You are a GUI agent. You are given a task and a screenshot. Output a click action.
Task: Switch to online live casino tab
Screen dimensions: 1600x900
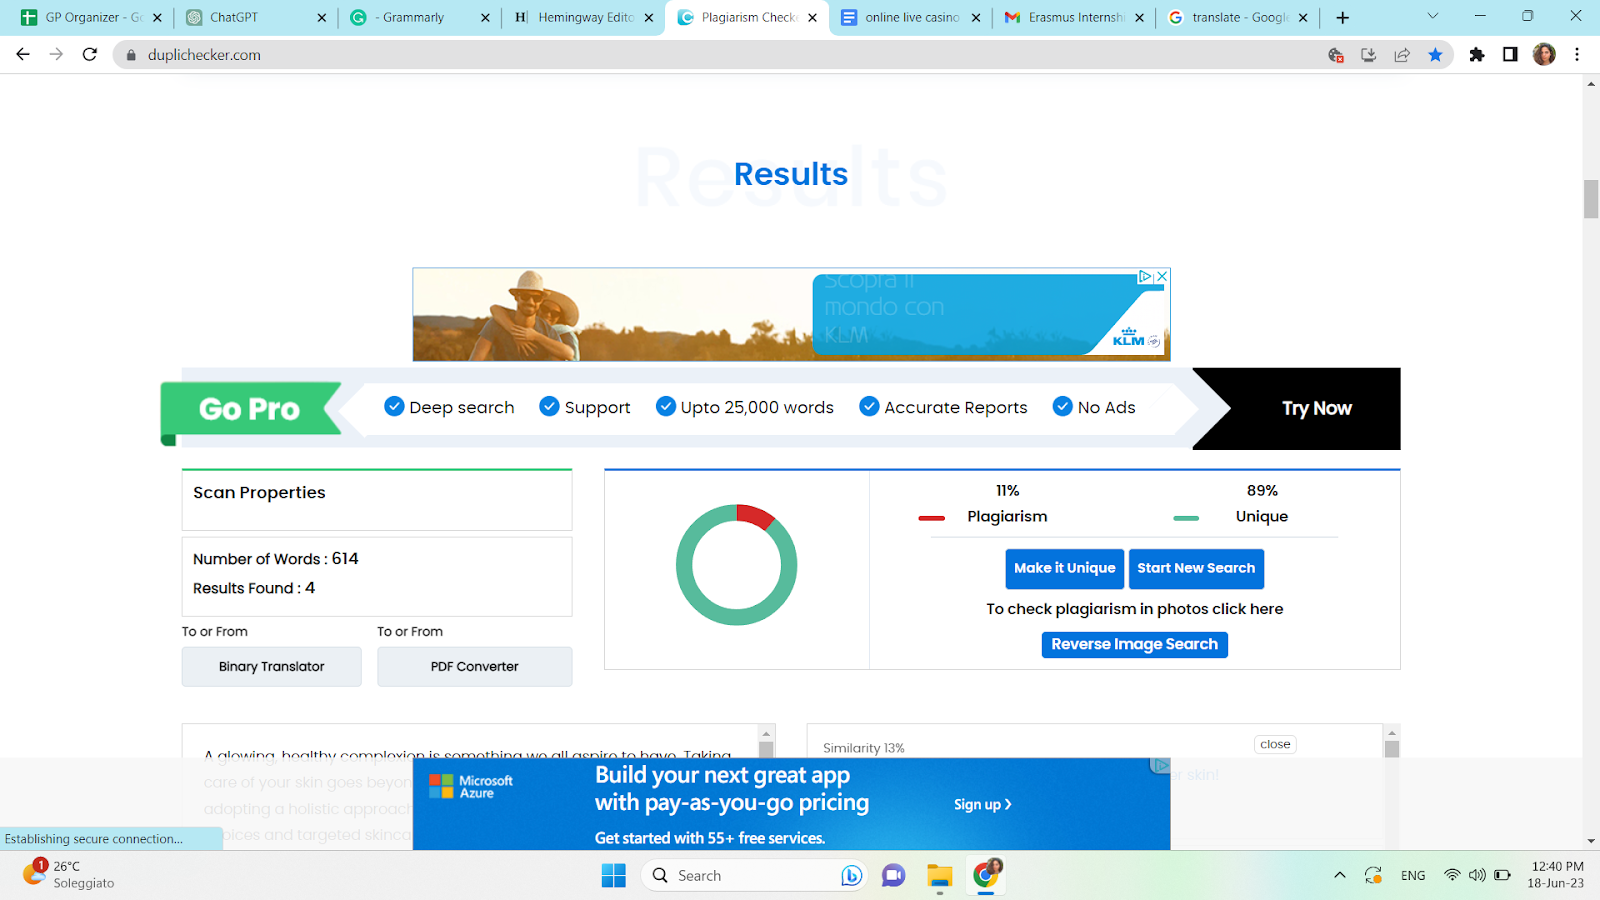click(x=911, y=18)
